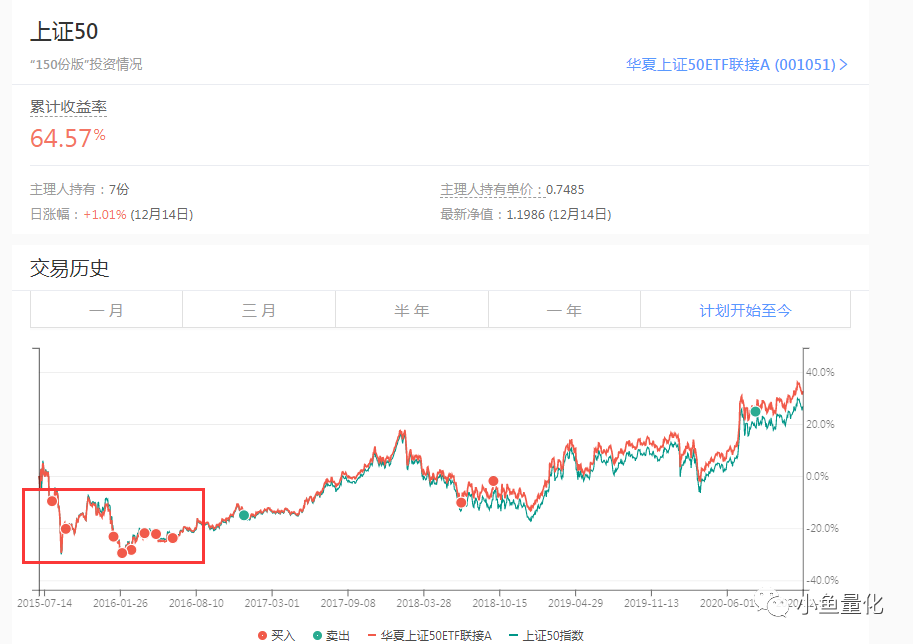Switch to the 一年 time range tab
This screenshot has width=913, height=644.
tap(564, 310)
